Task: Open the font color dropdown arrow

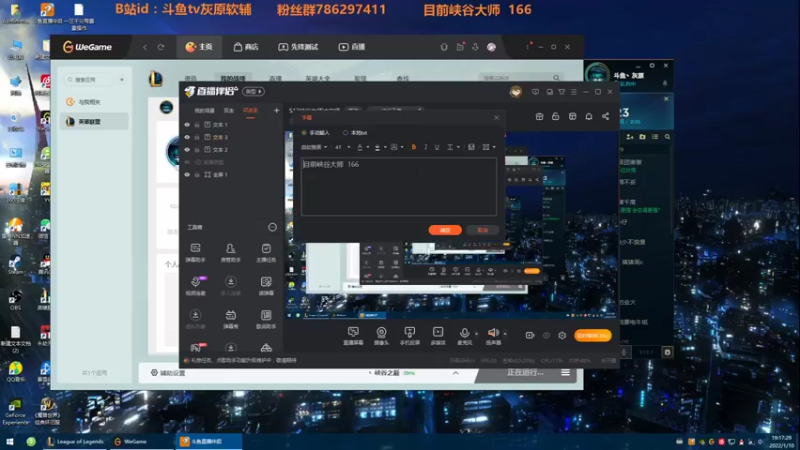Action: 368,147
